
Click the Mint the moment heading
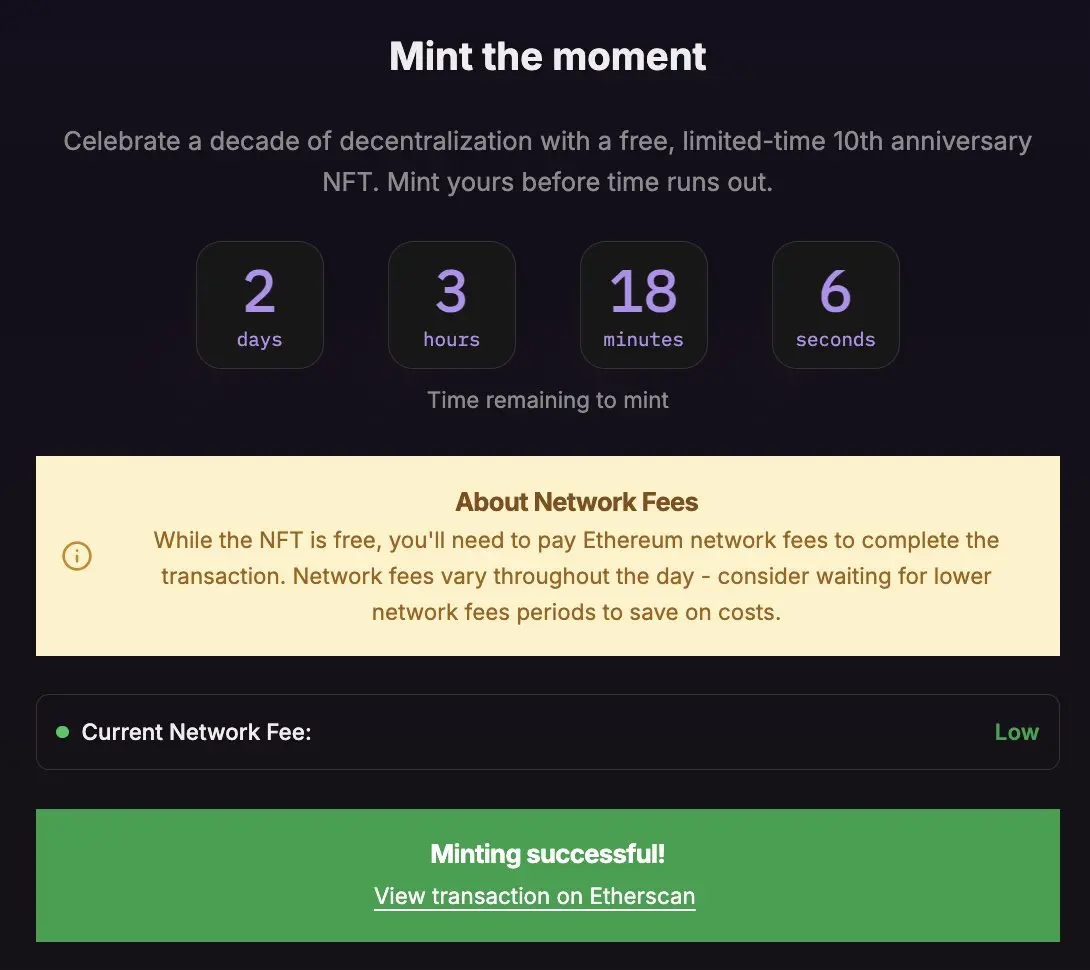coord(548,56)
